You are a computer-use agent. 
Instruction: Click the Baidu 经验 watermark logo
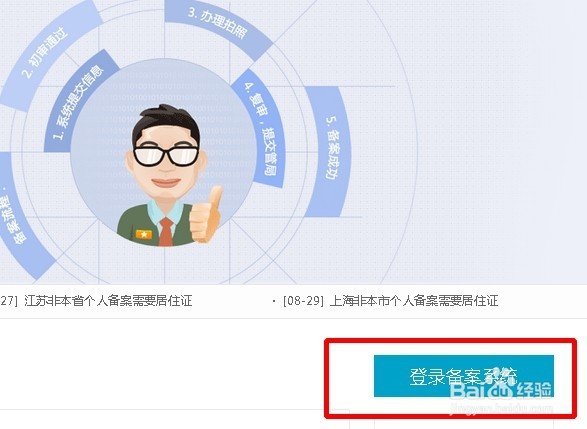coord(501,390)
